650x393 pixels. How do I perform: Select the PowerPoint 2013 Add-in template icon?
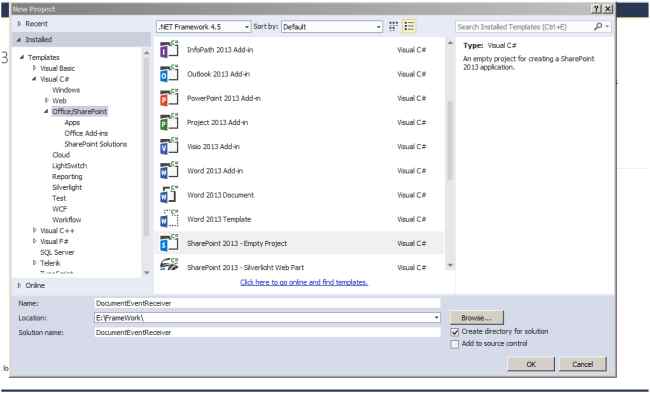click(x=169, y=98)
